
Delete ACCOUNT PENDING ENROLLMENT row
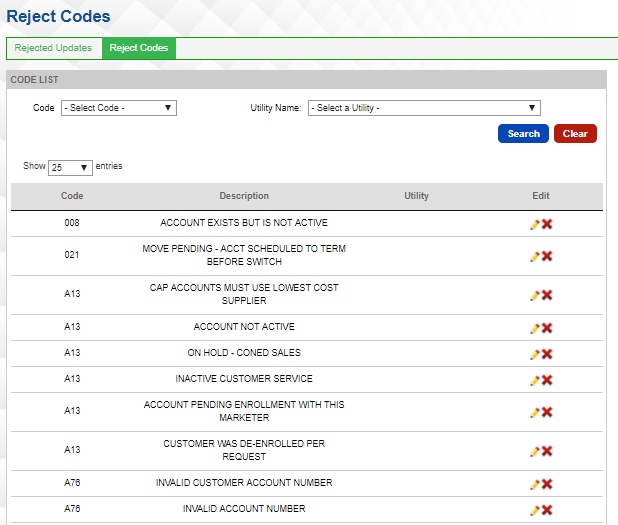click(547, 412)
